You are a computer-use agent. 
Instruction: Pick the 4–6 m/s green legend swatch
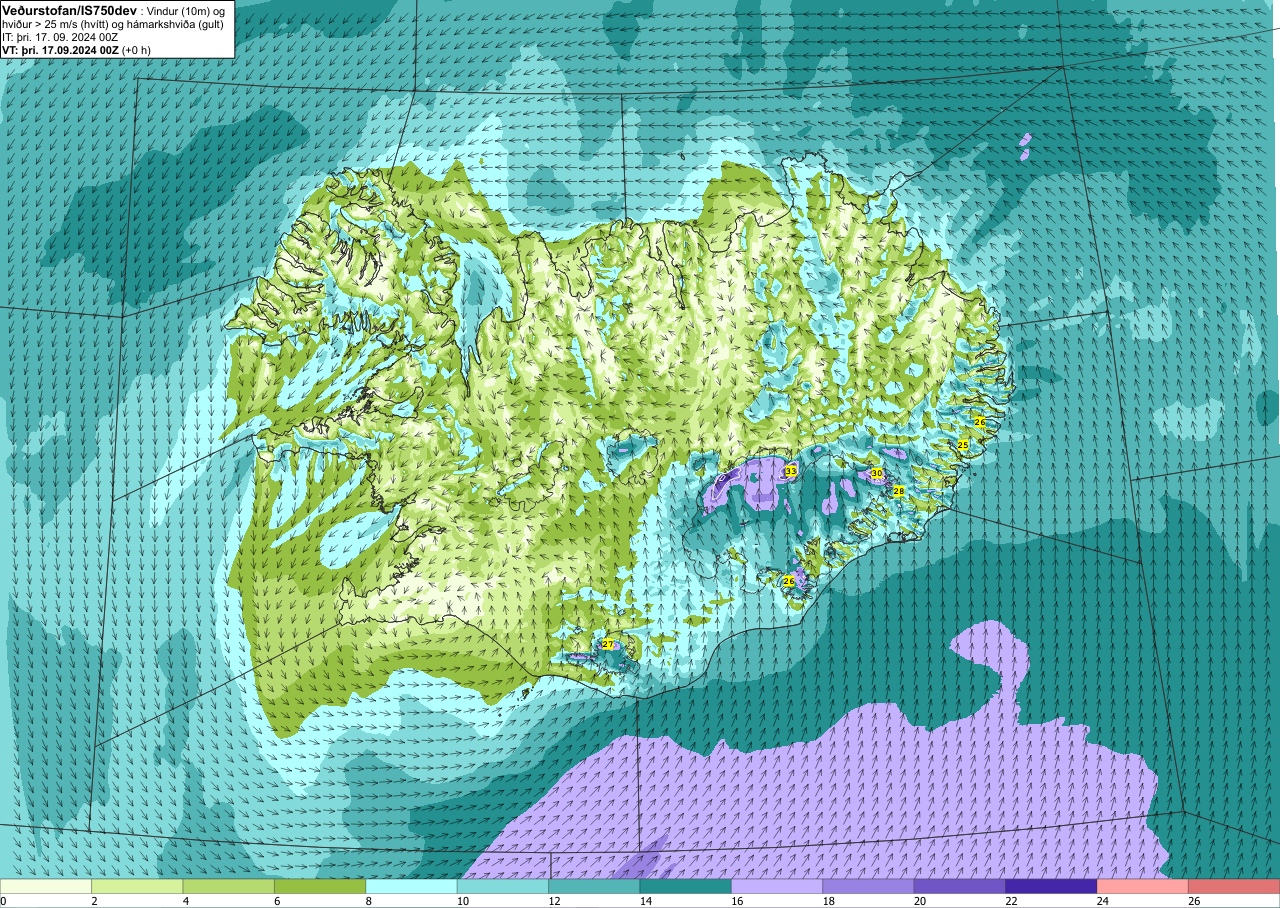(228, 886)
